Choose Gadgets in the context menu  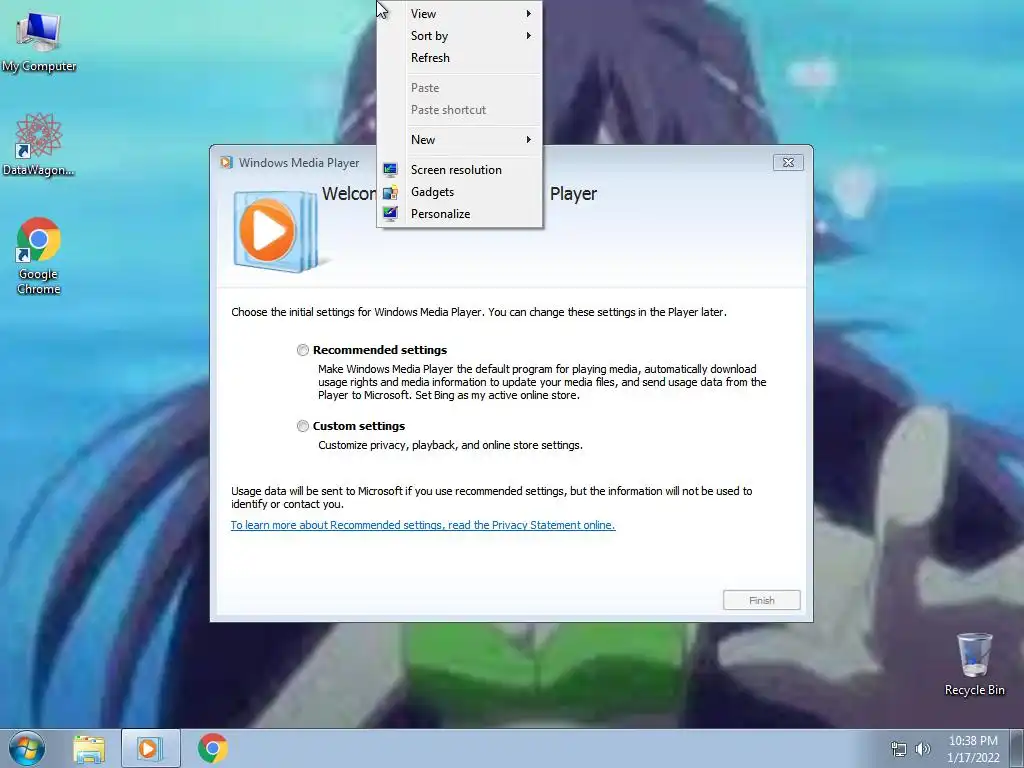[460, 192]
